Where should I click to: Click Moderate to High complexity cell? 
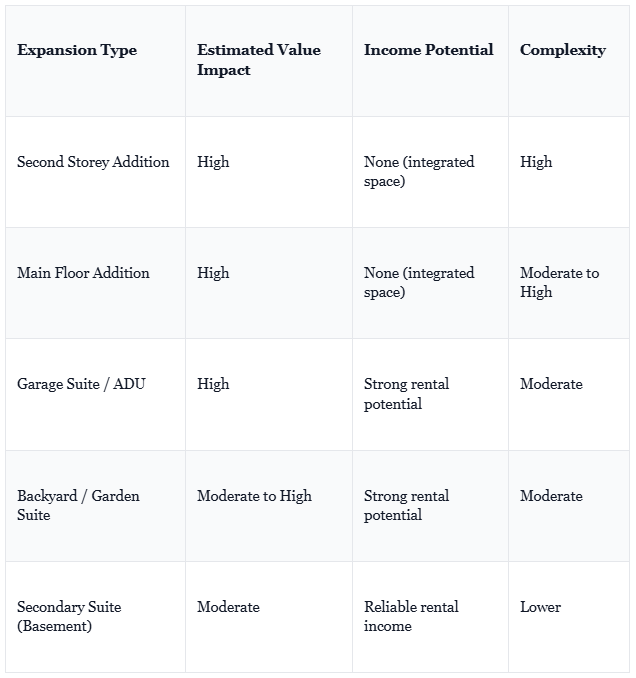pyautogui.click(x=559, y=282)
